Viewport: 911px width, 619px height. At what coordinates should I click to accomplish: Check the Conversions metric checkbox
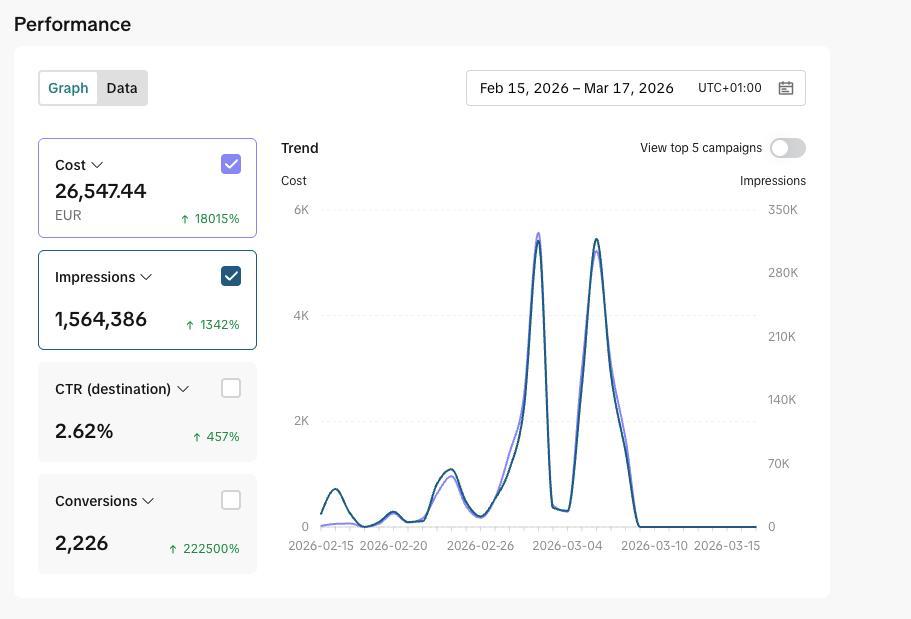point(231,500)
